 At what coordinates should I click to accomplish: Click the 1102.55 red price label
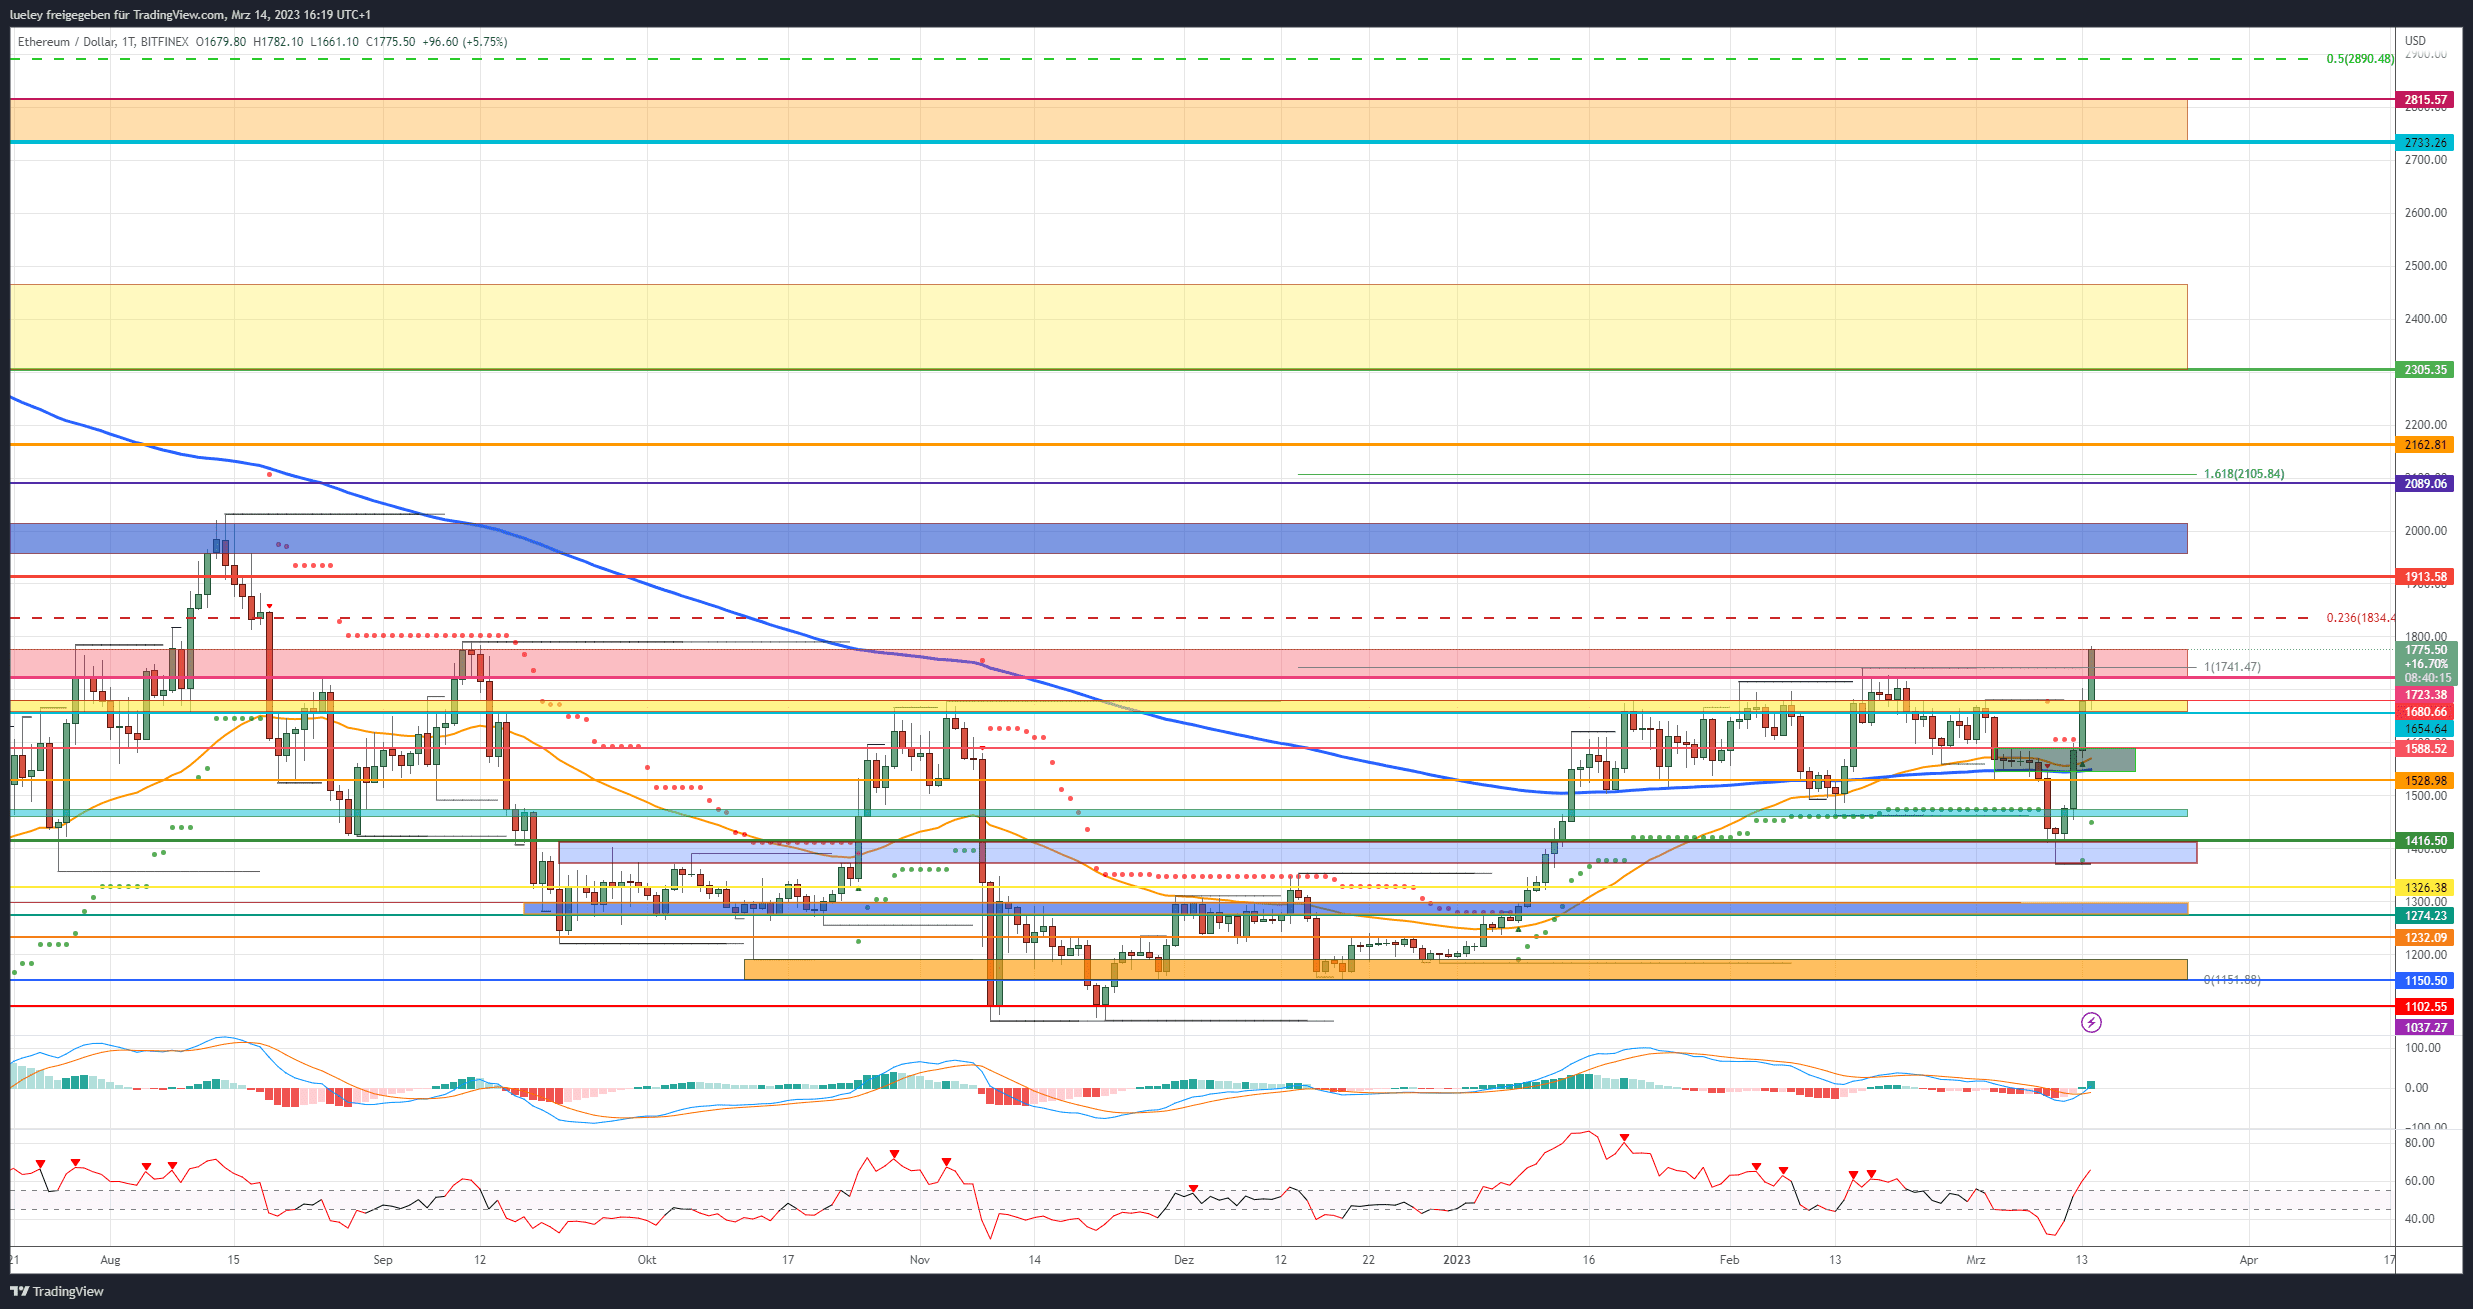click(x=2426, y=1007)
